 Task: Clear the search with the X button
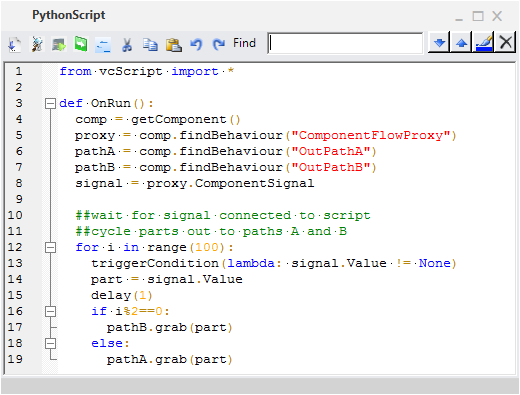point(506,43)
